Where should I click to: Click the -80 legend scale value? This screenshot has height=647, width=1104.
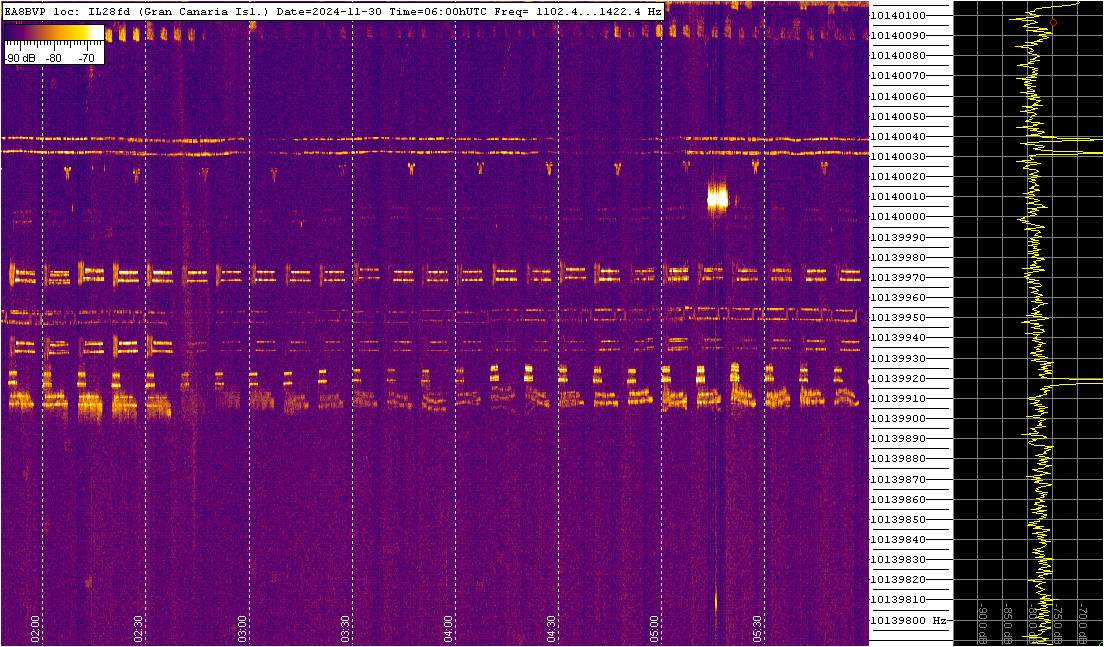pyautogui.click(x=54, y=58)
